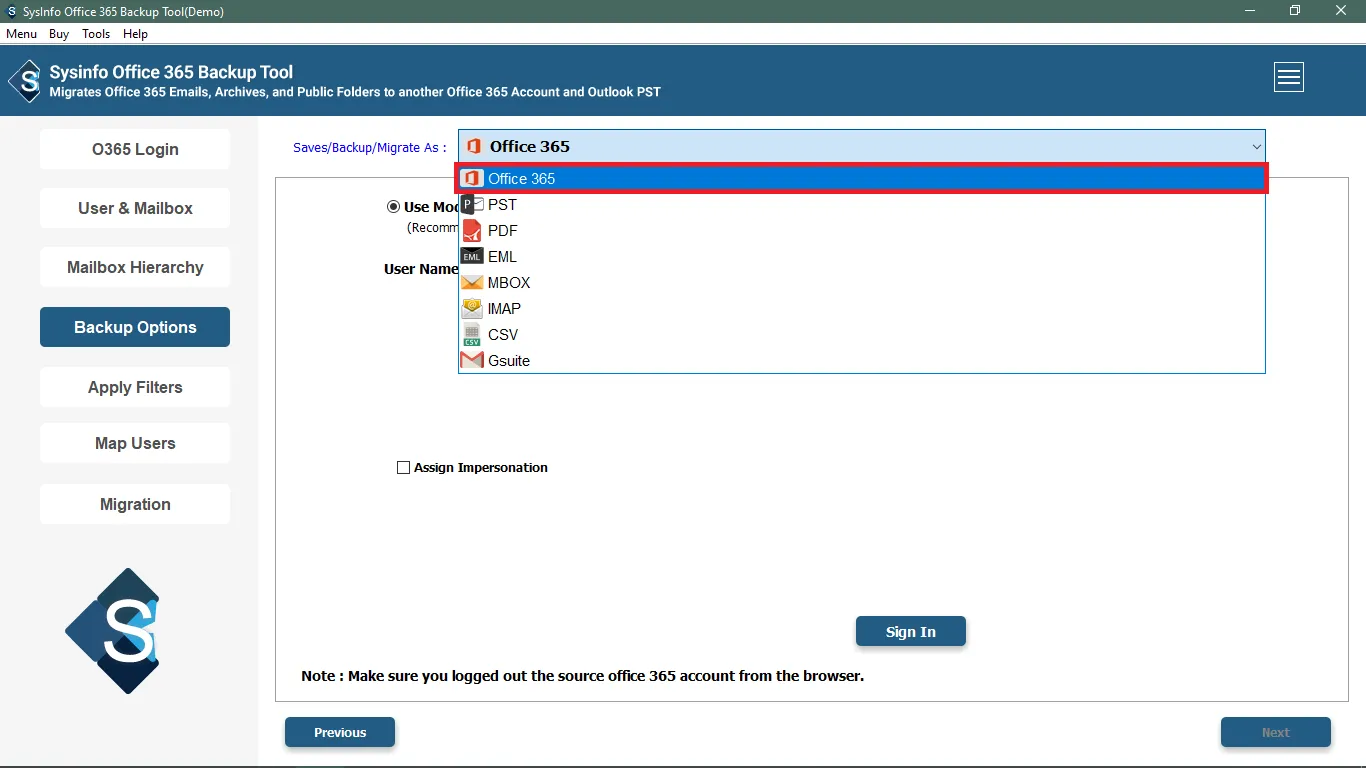Click the large Sysinfo logo in the sidebar
The image size is (1366, 768).
(x=113, y=631)
